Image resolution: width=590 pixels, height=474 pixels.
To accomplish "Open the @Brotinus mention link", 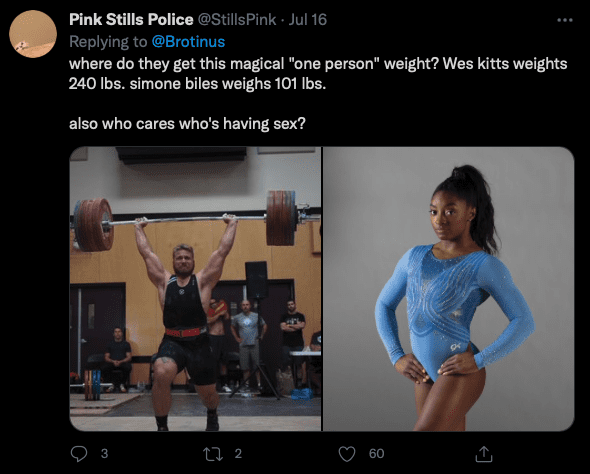I will click(188, 42).
